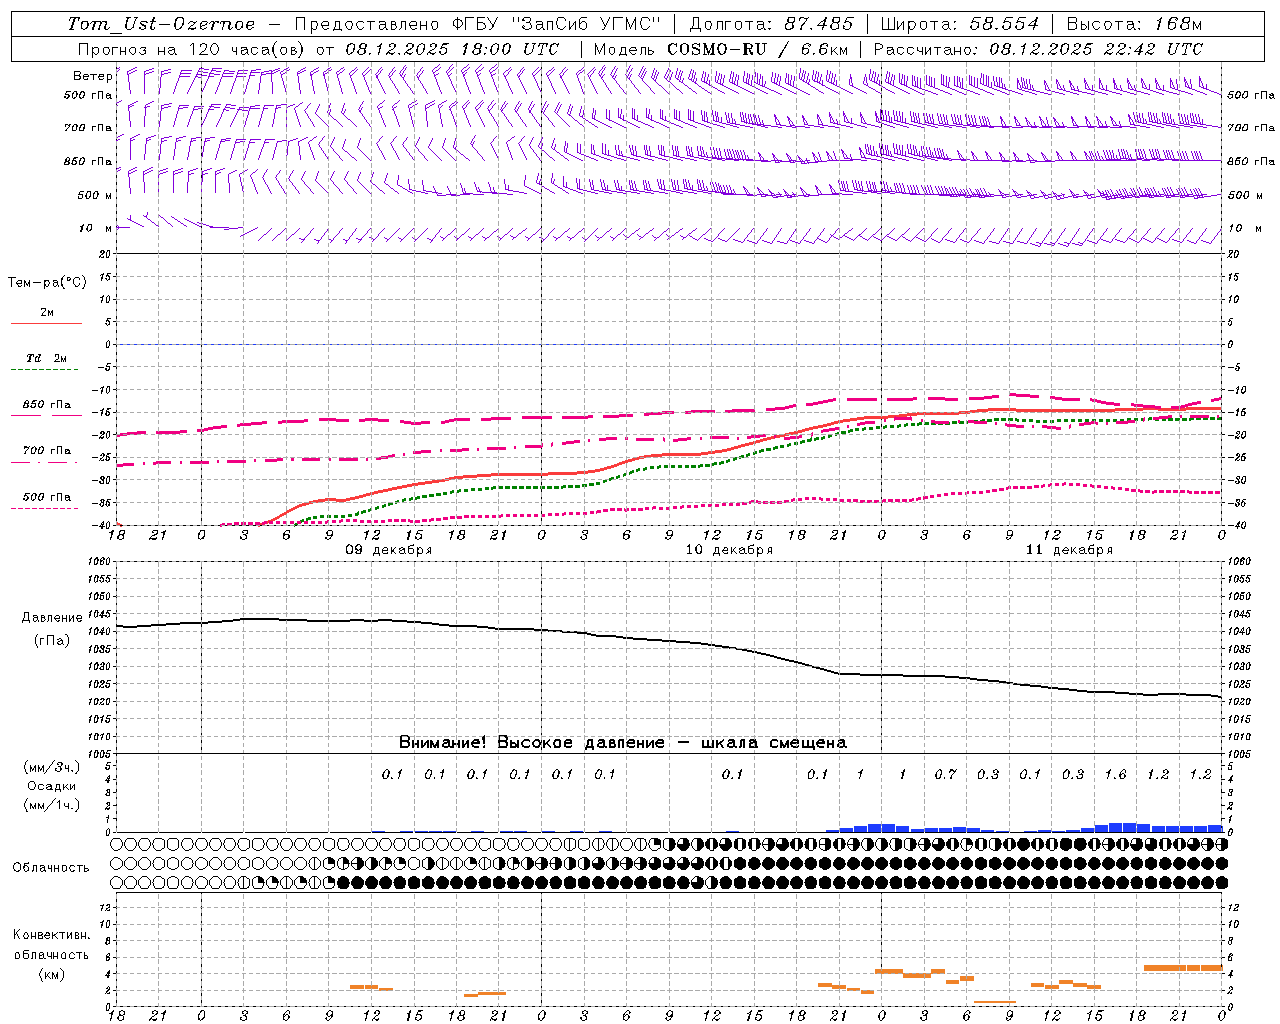Viewport: 1280px width, 1024px height.
Task: Click the 'Рассчитано: 08.12.2025 22:42 UTC' timestamp
Action: [x=1038, y=49]
